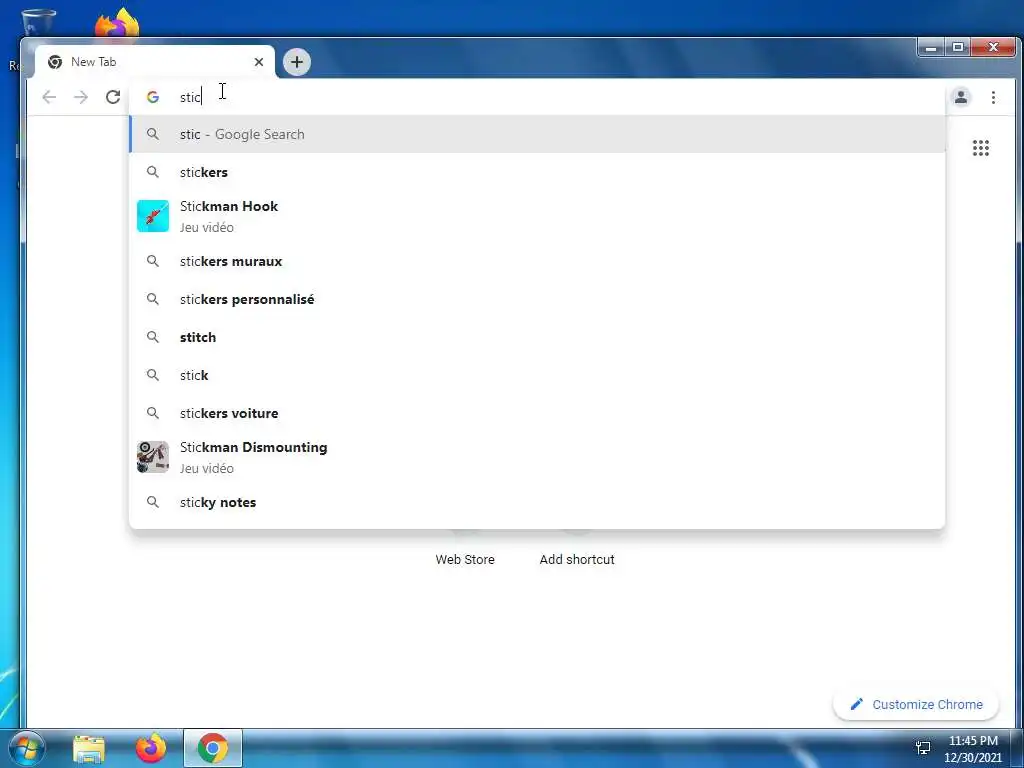
Task: Open the Chrome profile avatar menu
Action: point(961,97)
